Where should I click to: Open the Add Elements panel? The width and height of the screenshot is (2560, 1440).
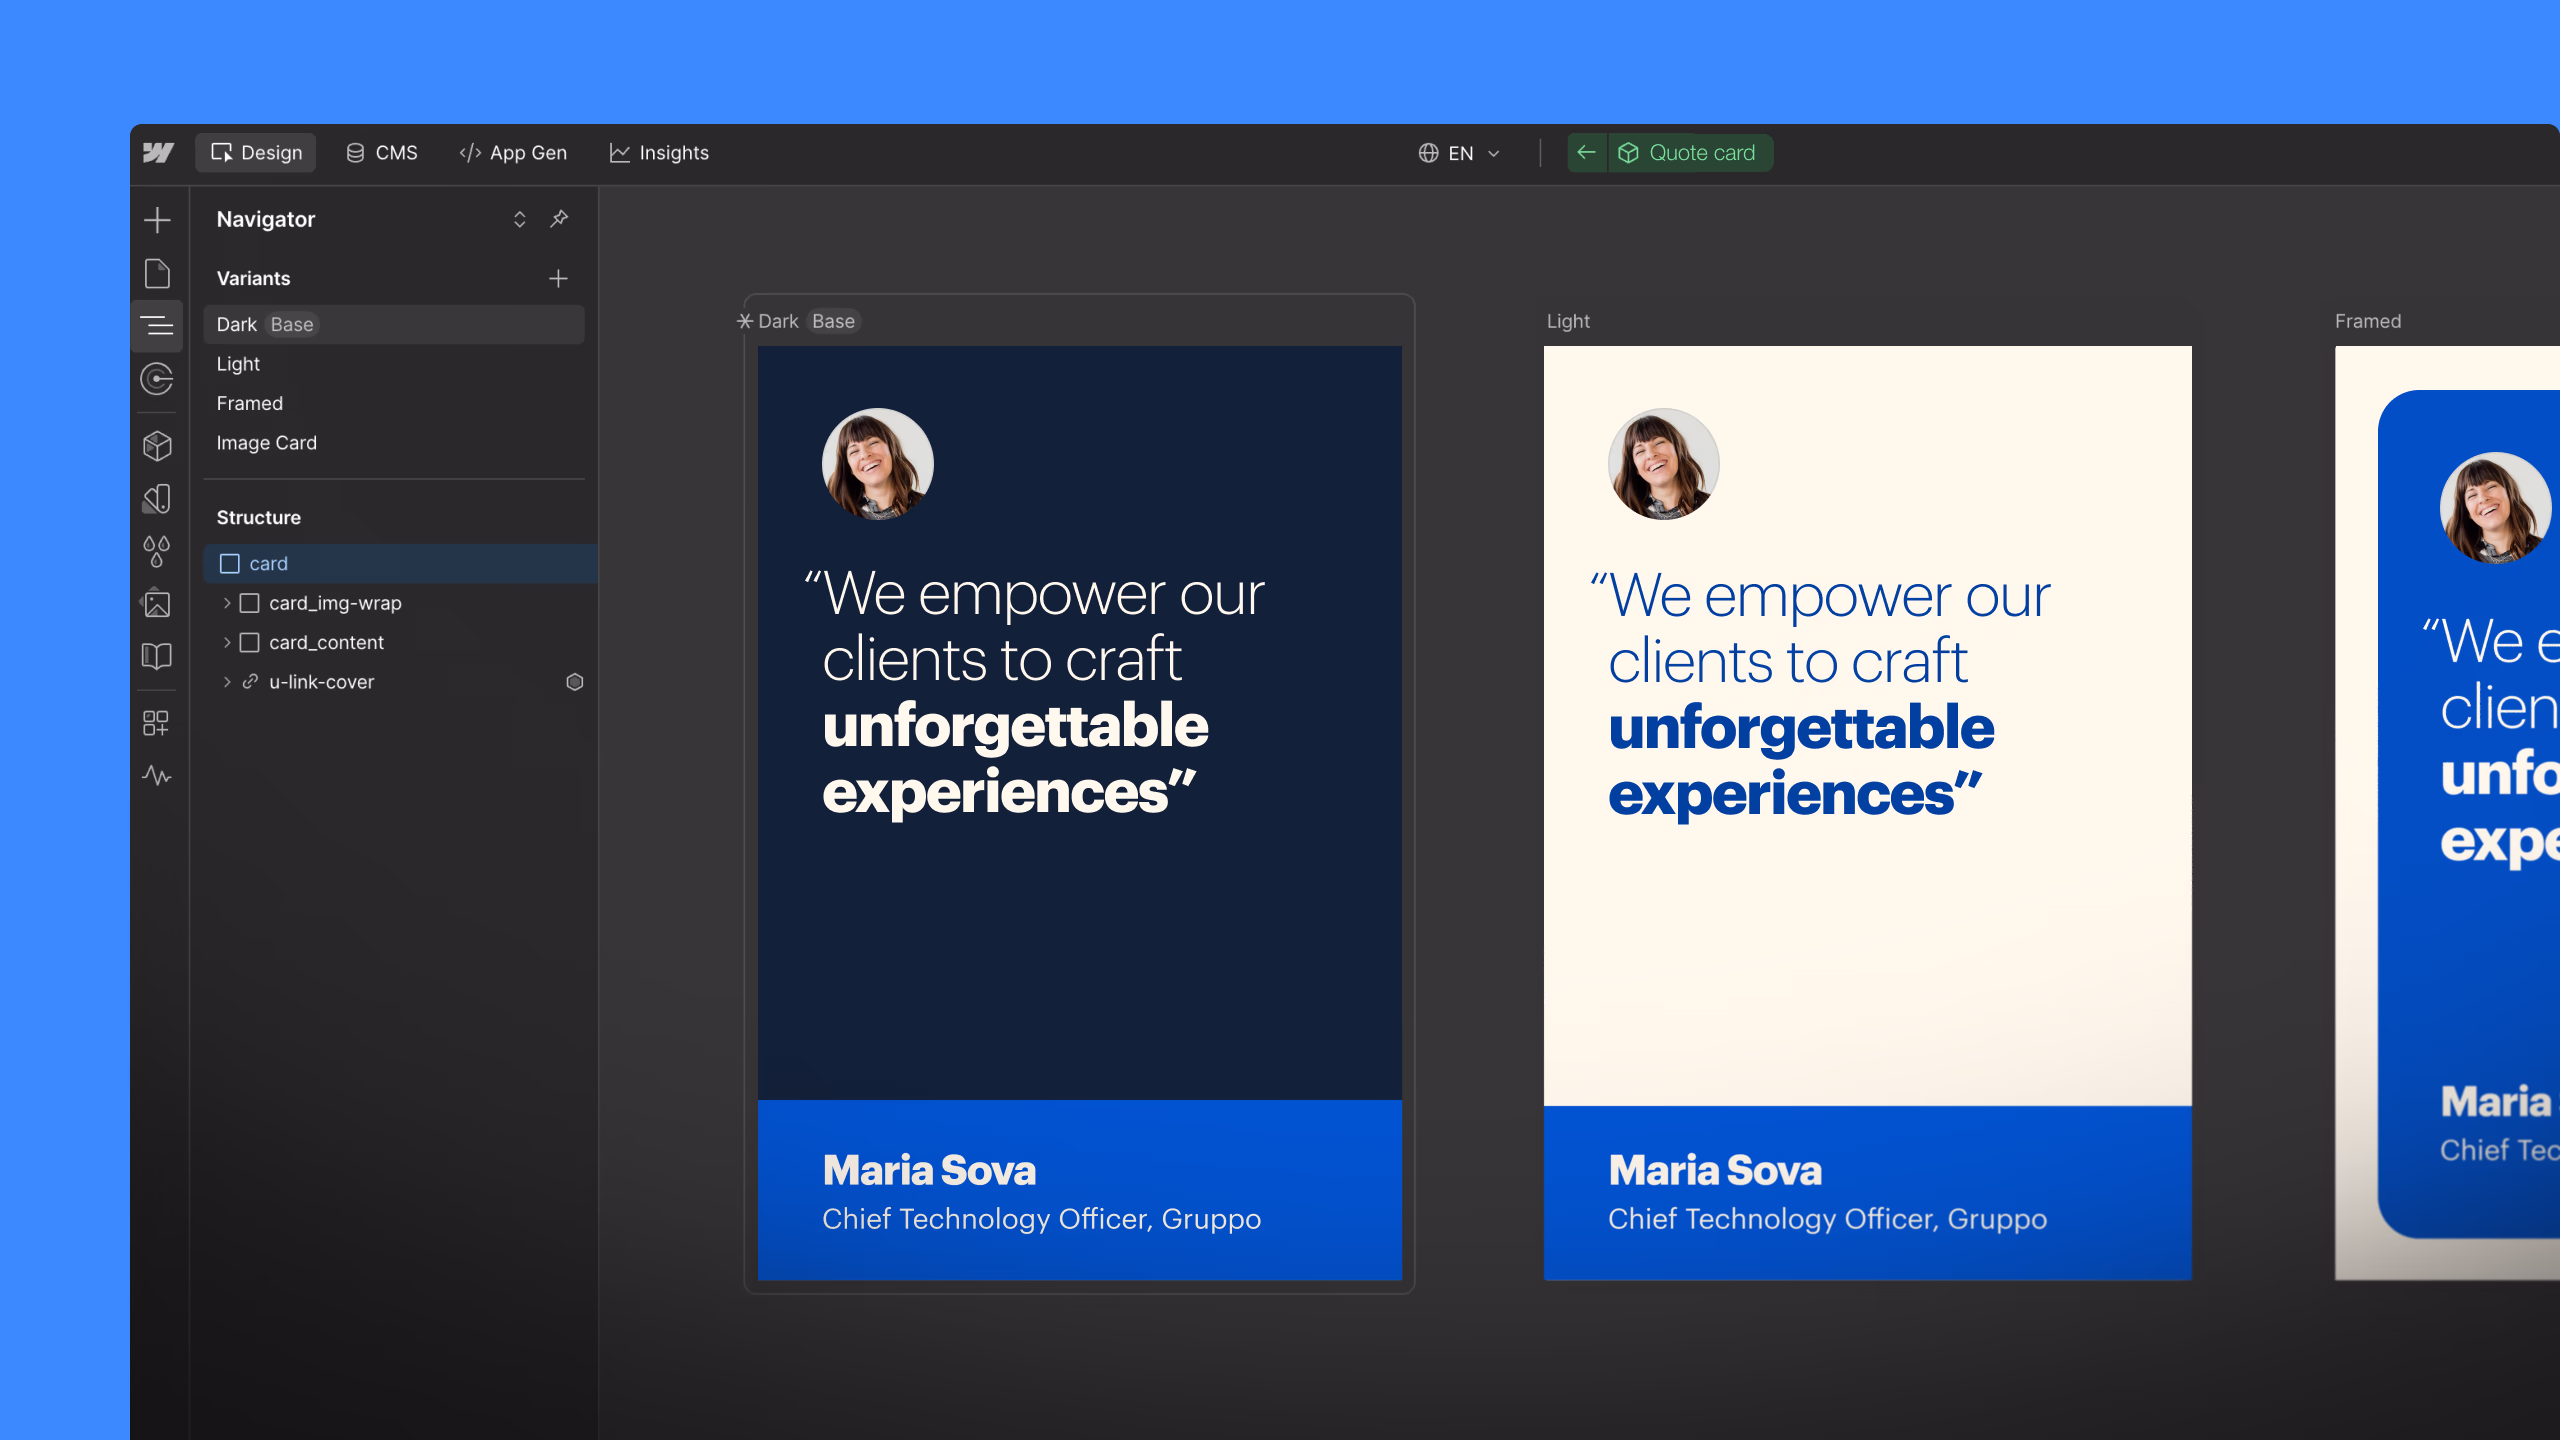[x=157, y=220]
